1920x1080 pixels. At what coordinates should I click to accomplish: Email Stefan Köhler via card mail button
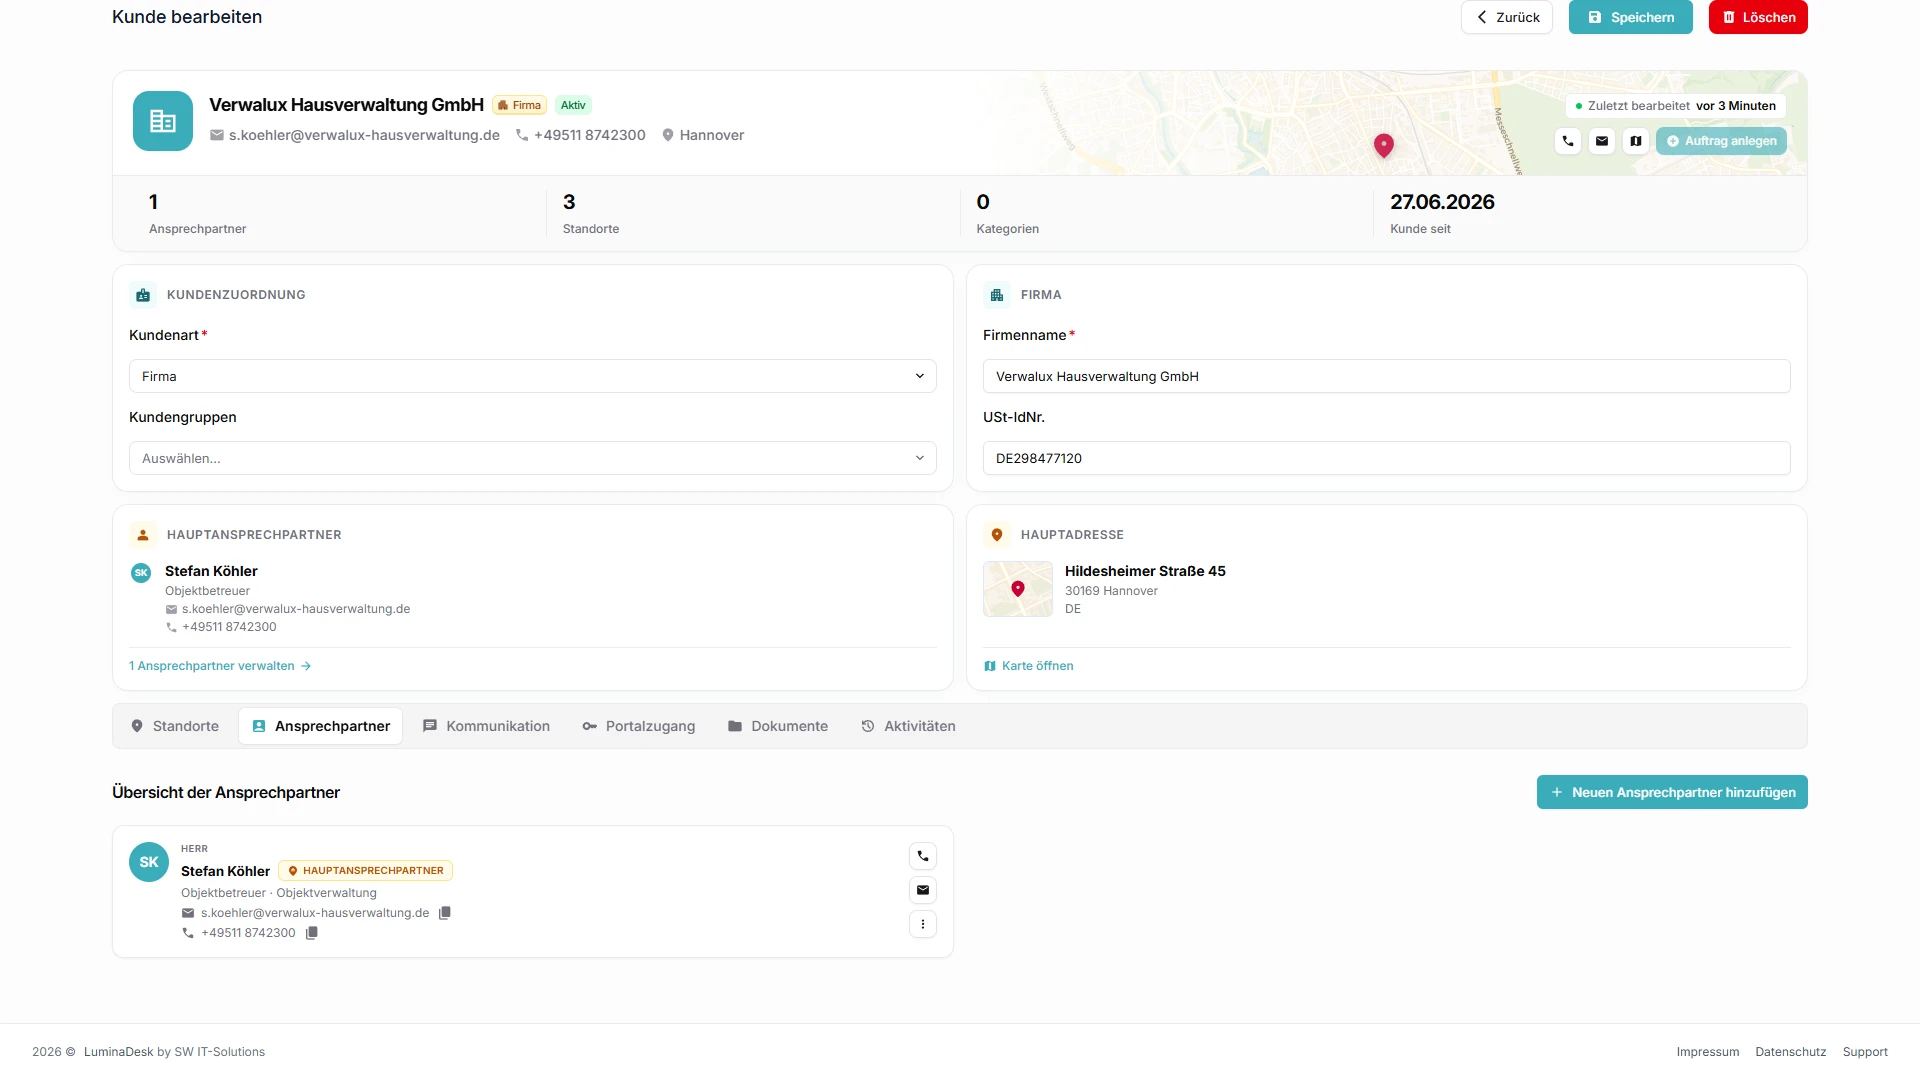click(x=923, y=890)
